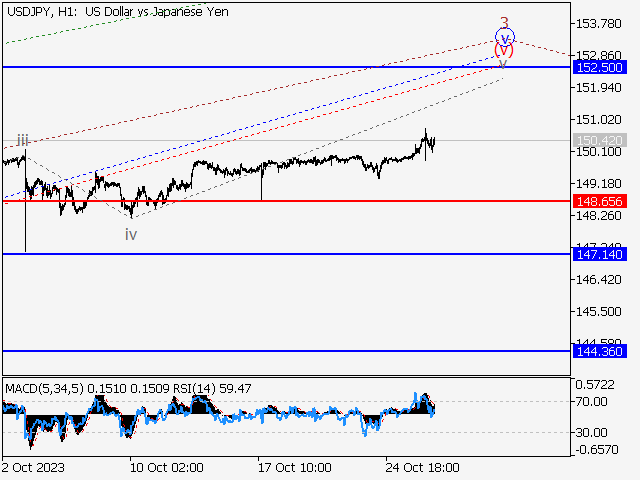Click the RSI(14) 59.47 indicator label
This screenshot has width=640, height=480.
coord(212,389)
